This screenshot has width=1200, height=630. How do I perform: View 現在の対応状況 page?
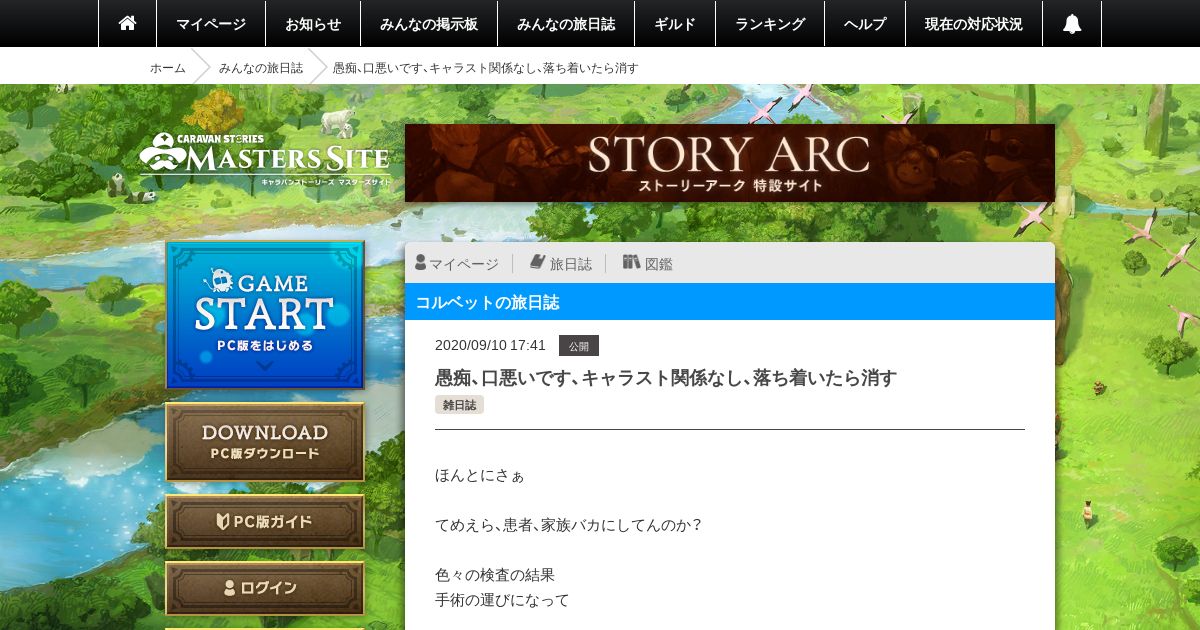[x=974, y=23]
